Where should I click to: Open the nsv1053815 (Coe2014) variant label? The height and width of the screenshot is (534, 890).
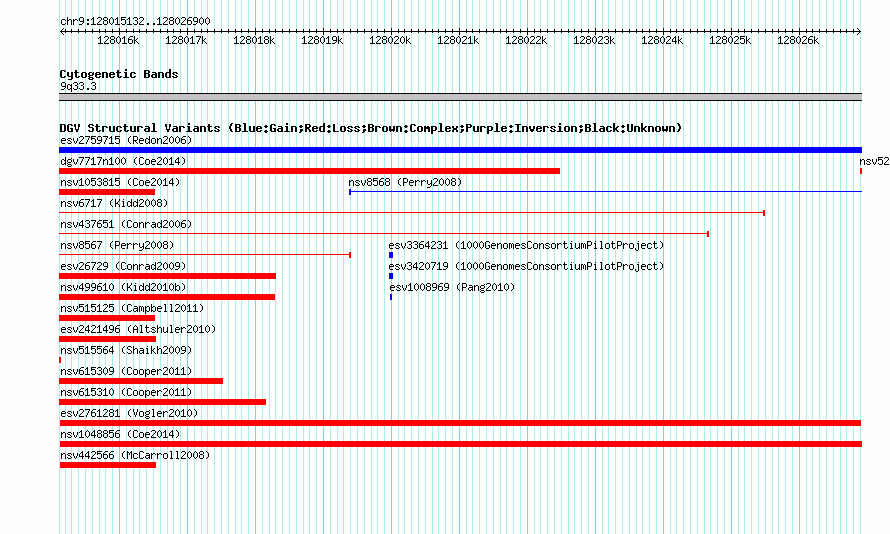[x=120, y=182]
